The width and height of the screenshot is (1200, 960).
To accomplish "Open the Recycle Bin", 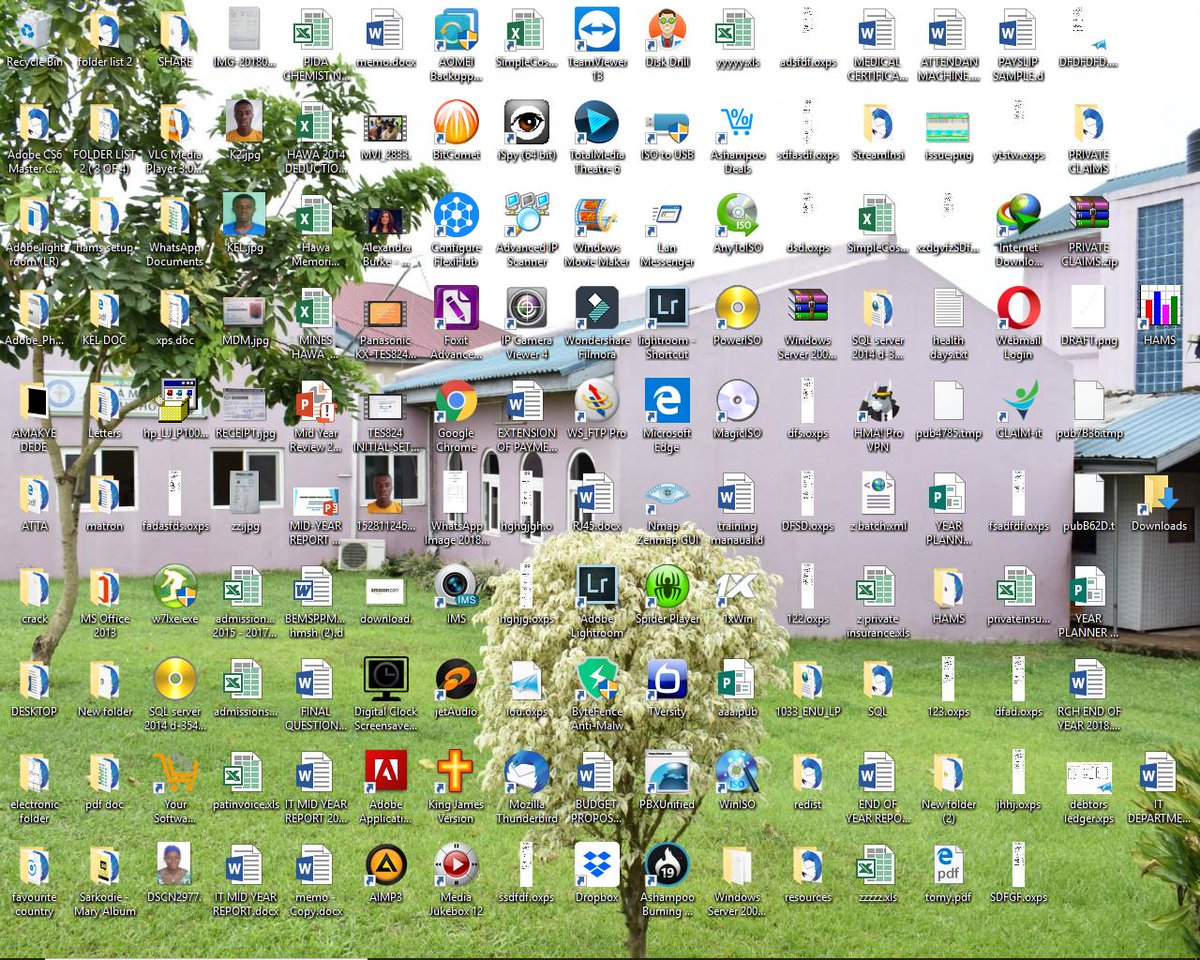I will [x=34, y=30].
